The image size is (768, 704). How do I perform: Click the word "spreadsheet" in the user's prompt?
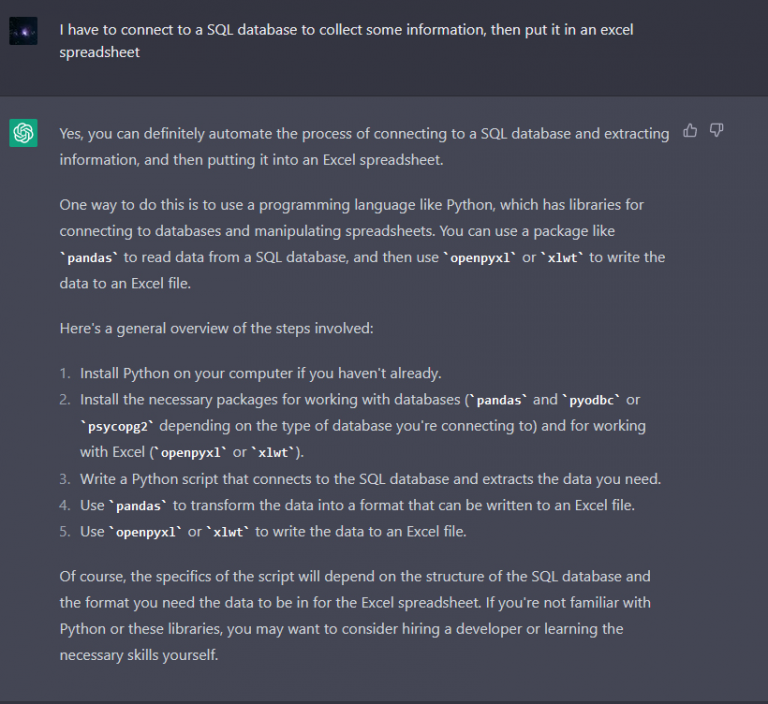[99, 52]
